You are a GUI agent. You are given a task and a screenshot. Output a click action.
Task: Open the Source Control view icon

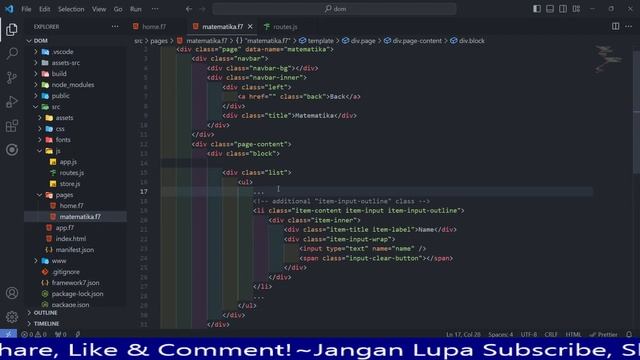[12, 78]
